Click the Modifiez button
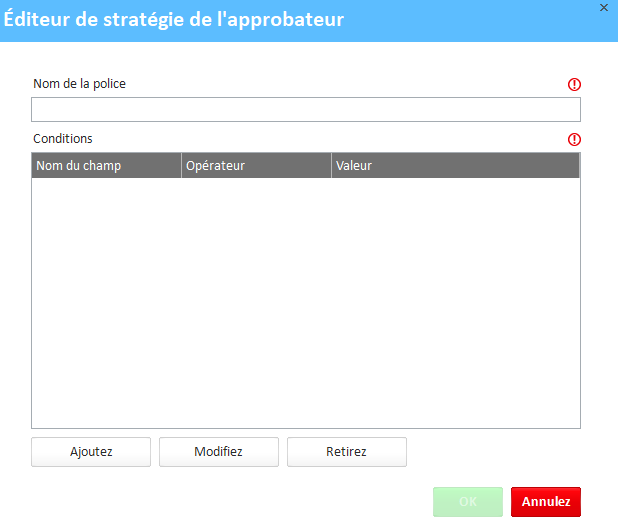 [218, 452]
